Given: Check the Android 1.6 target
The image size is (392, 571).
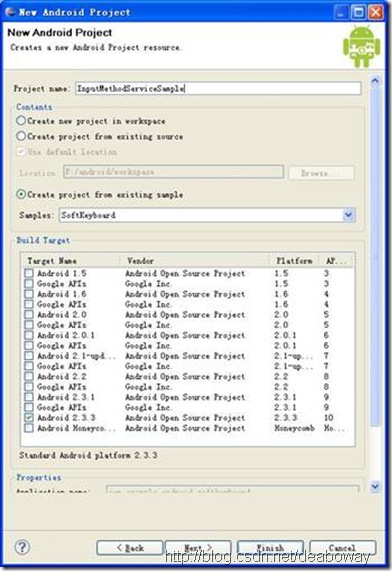Looking at the screenshot, I should pos(29,294).
